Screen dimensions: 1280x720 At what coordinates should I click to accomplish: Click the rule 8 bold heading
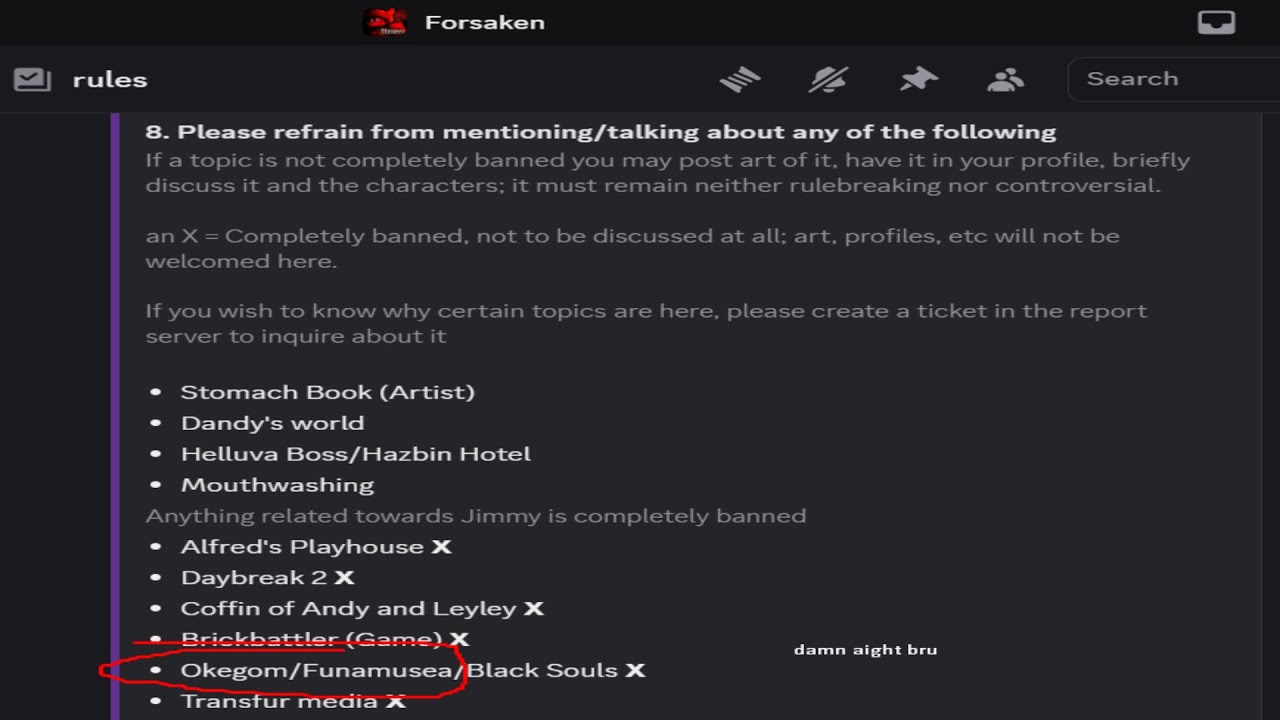600,132
